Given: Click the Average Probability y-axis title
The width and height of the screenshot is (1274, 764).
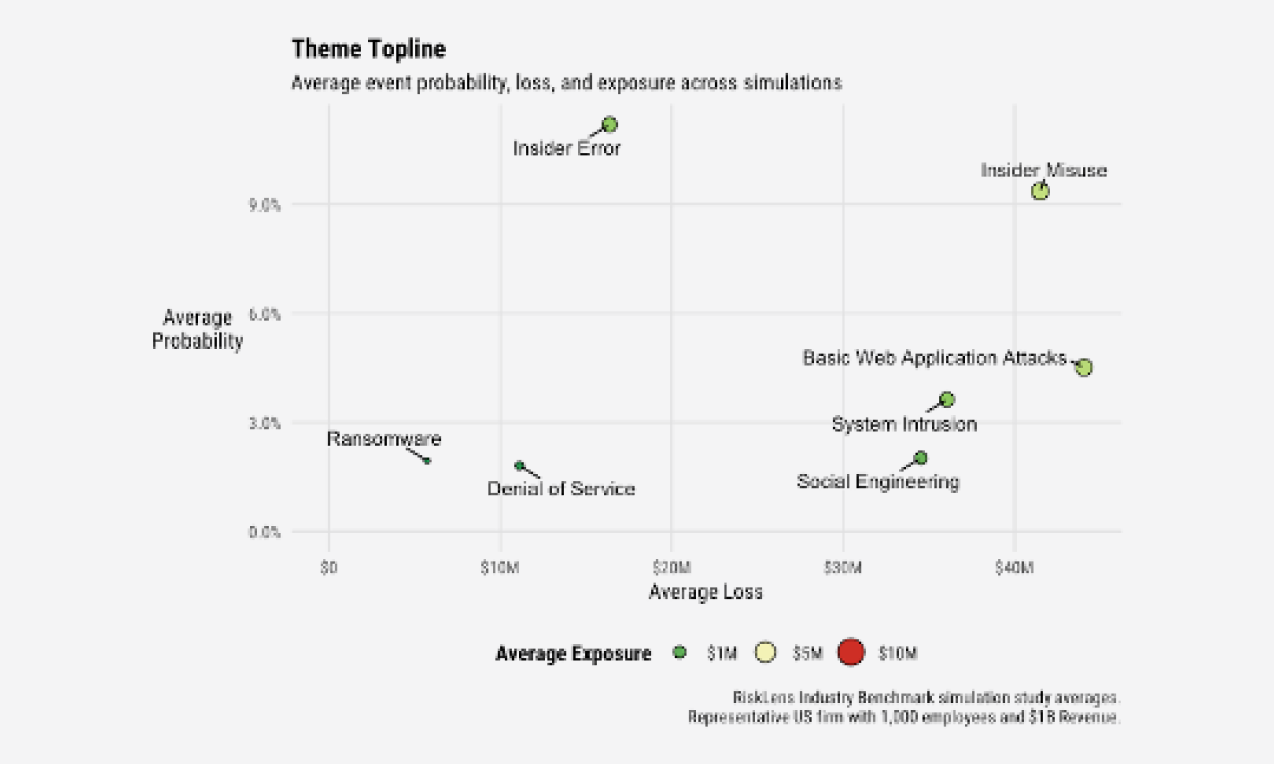Looking at the screenshot, I should point(198,329).
